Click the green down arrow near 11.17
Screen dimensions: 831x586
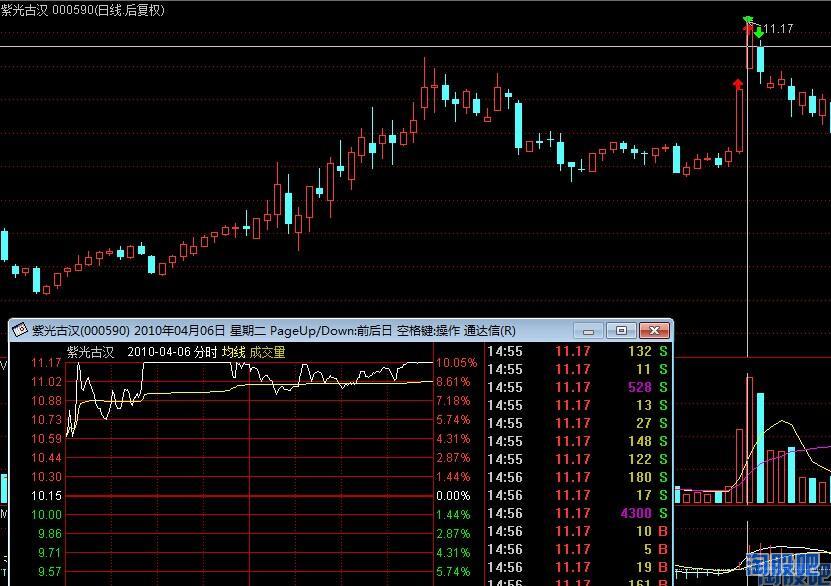759,32
